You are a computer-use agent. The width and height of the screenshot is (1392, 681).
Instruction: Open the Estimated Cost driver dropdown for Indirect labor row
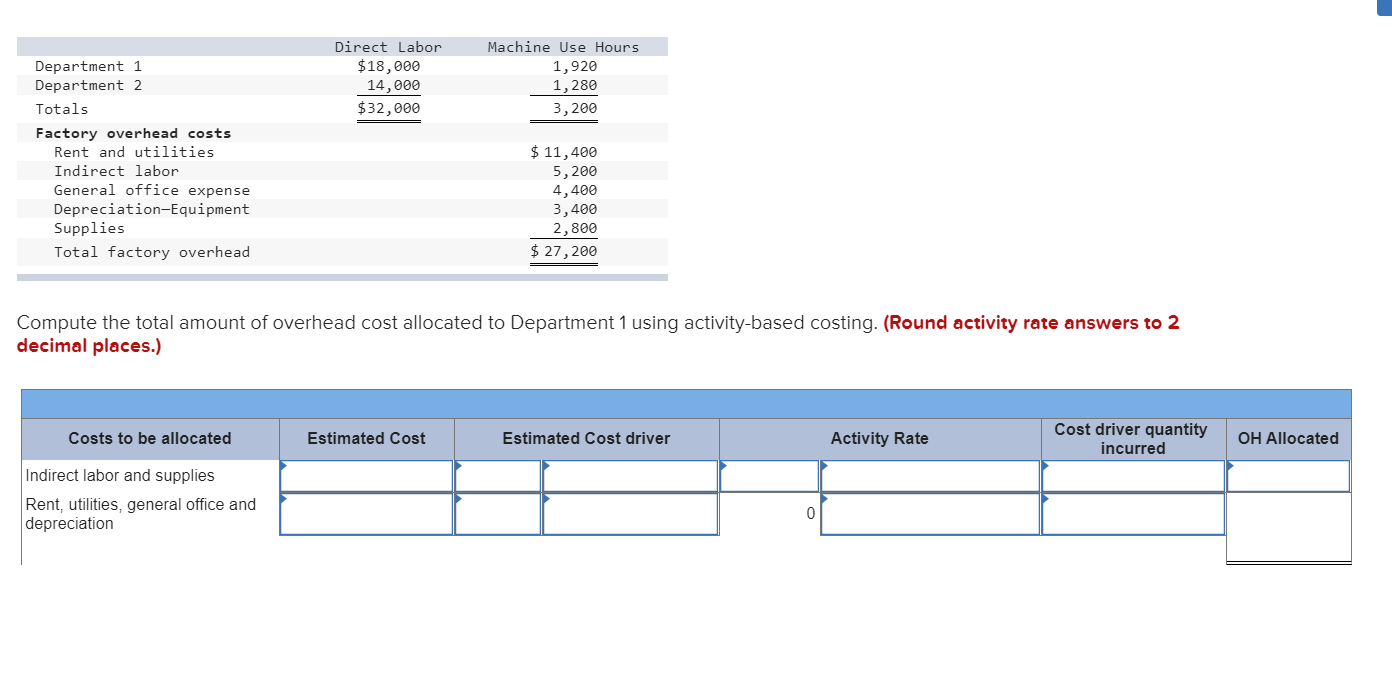coord(631,475)
